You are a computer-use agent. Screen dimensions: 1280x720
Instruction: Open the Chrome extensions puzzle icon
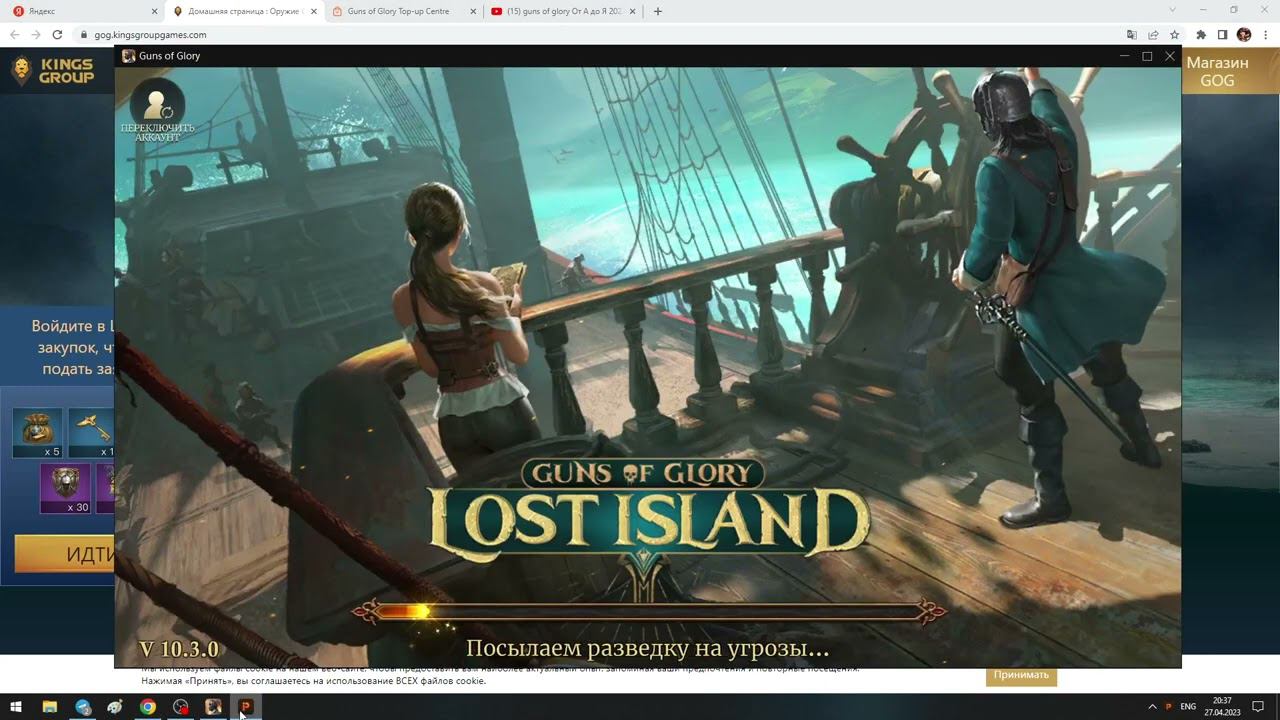click(1201, 34)
